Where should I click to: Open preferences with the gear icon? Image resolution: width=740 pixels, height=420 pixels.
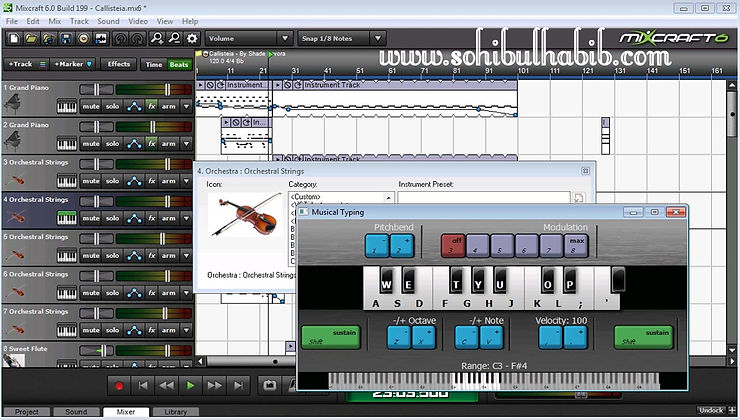point(192,38)
